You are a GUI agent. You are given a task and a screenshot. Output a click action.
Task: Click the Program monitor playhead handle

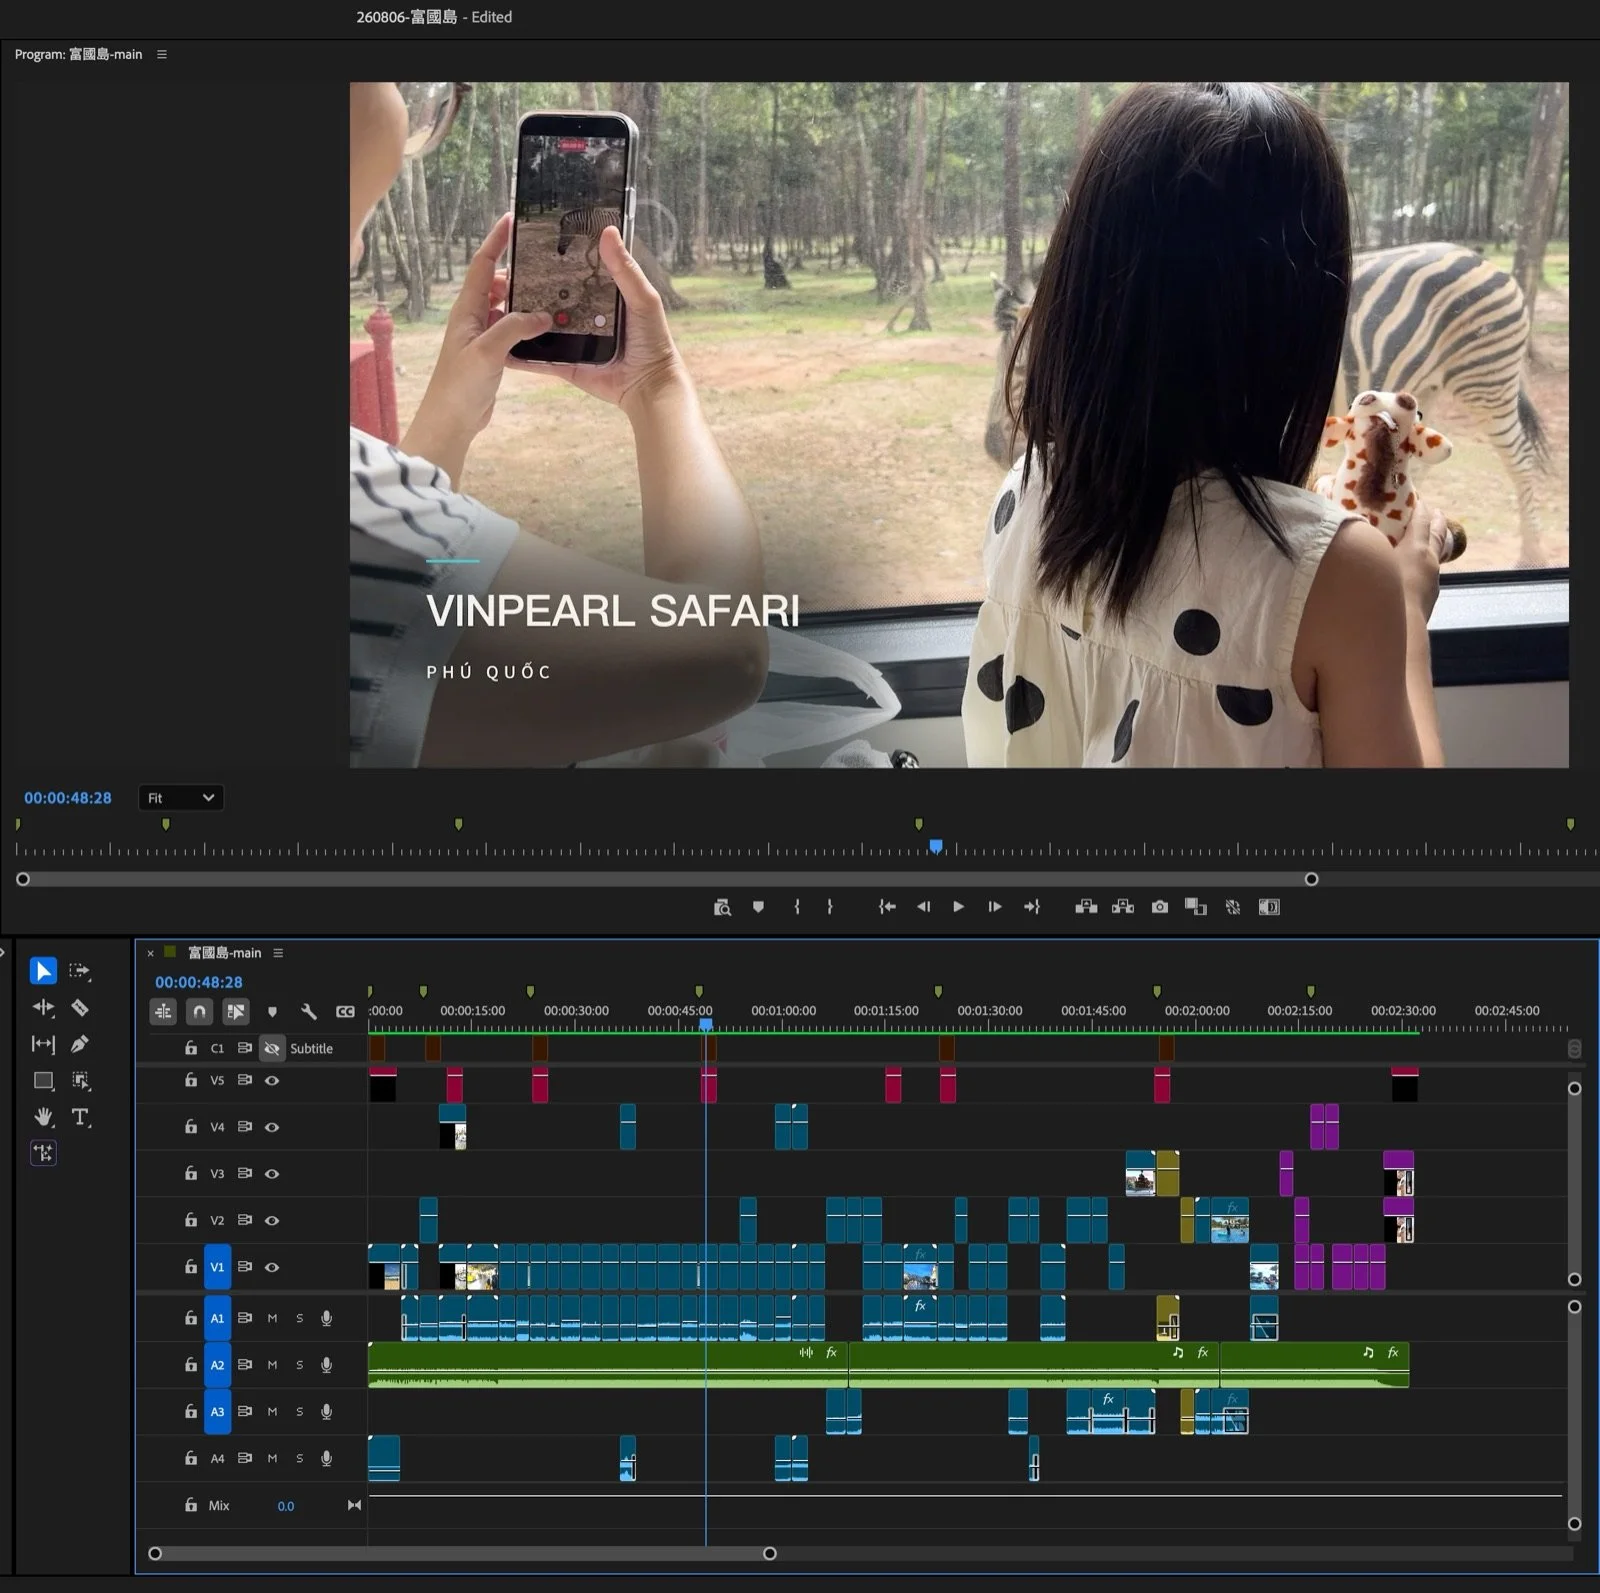[x=936, y=846]
